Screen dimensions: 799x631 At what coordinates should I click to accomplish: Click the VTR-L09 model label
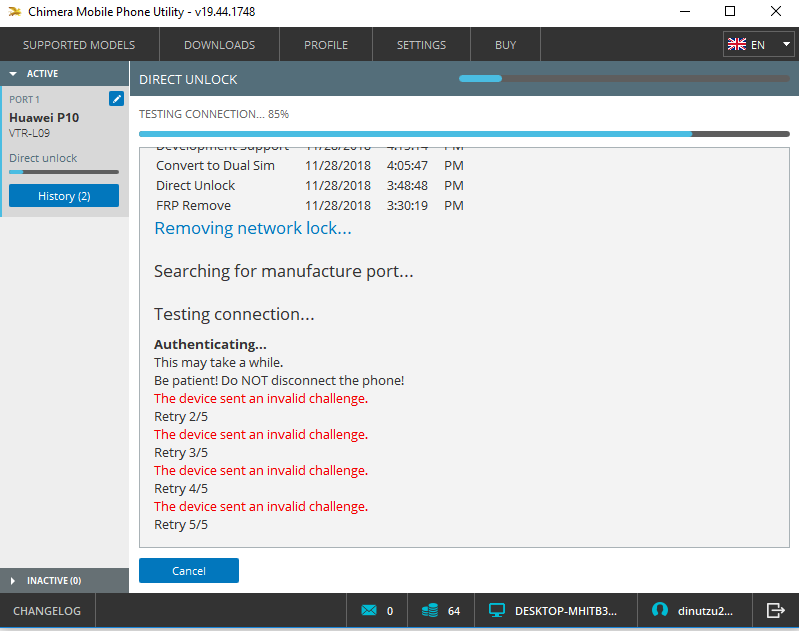coord(30,133)
